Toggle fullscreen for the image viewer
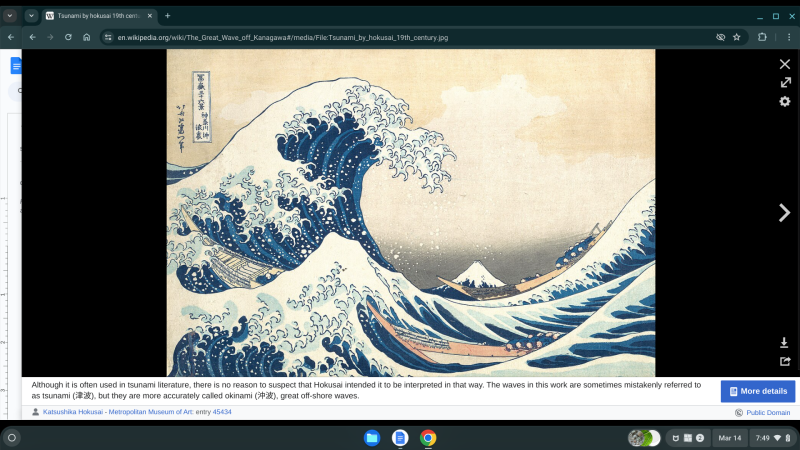Viewport: 800px width, 450px height. (785, 82)
